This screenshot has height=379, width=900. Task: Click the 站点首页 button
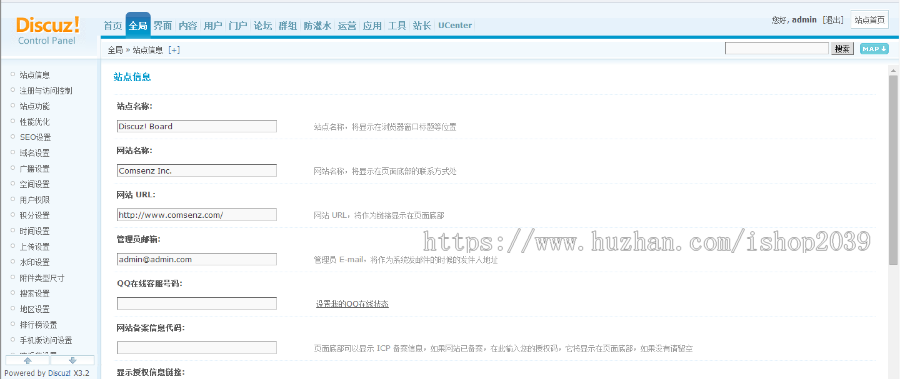[869, 20]
